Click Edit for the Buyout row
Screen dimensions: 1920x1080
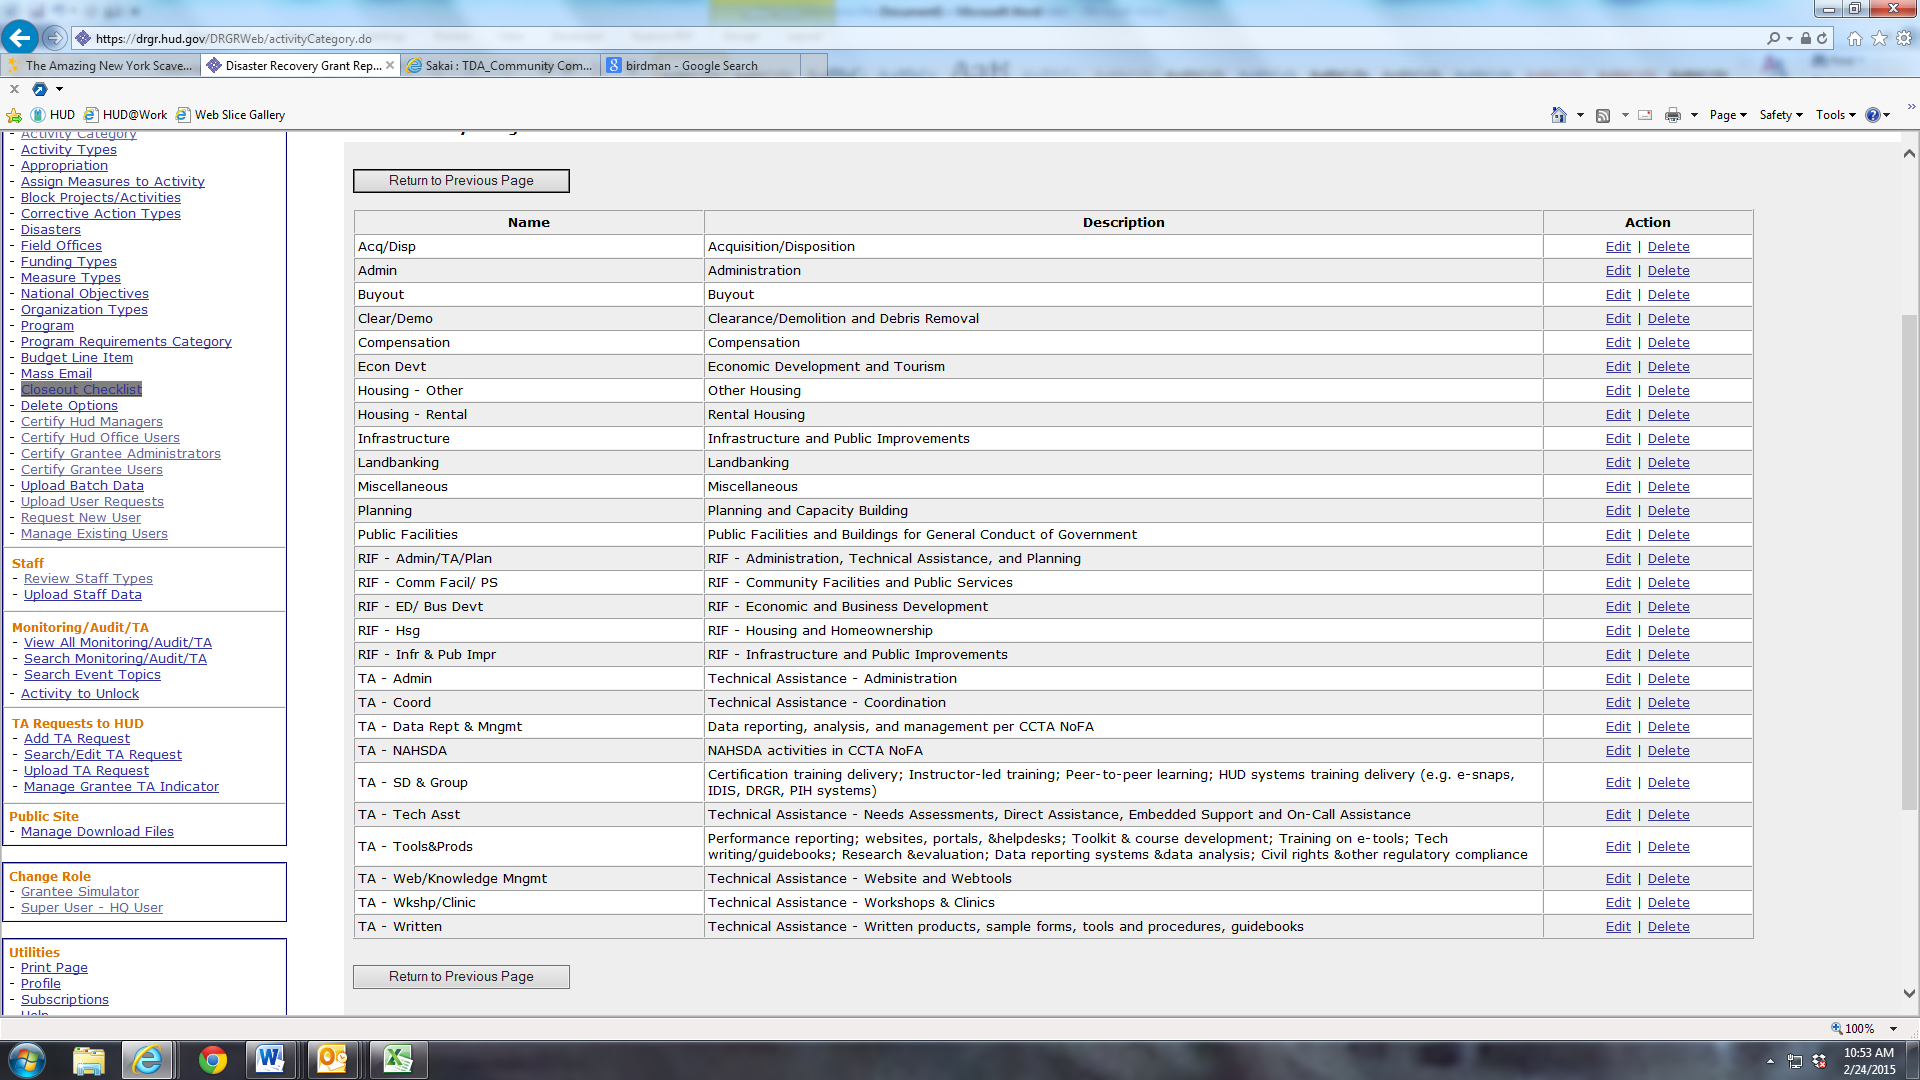pyautogui.click(x=1617, y=295)
